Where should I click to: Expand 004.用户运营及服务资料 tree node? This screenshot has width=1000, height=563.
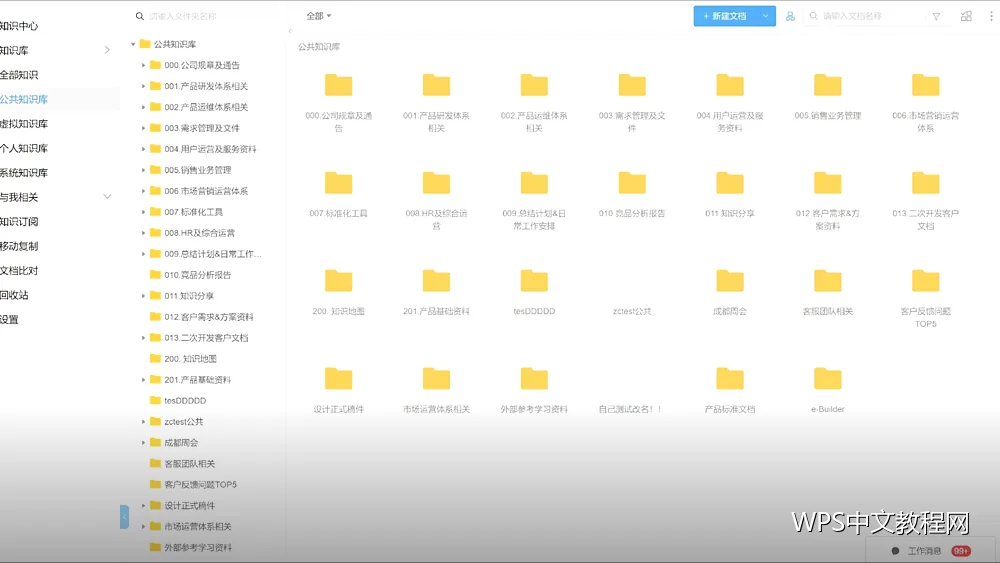pyautogui.click(x=143, y=149)
